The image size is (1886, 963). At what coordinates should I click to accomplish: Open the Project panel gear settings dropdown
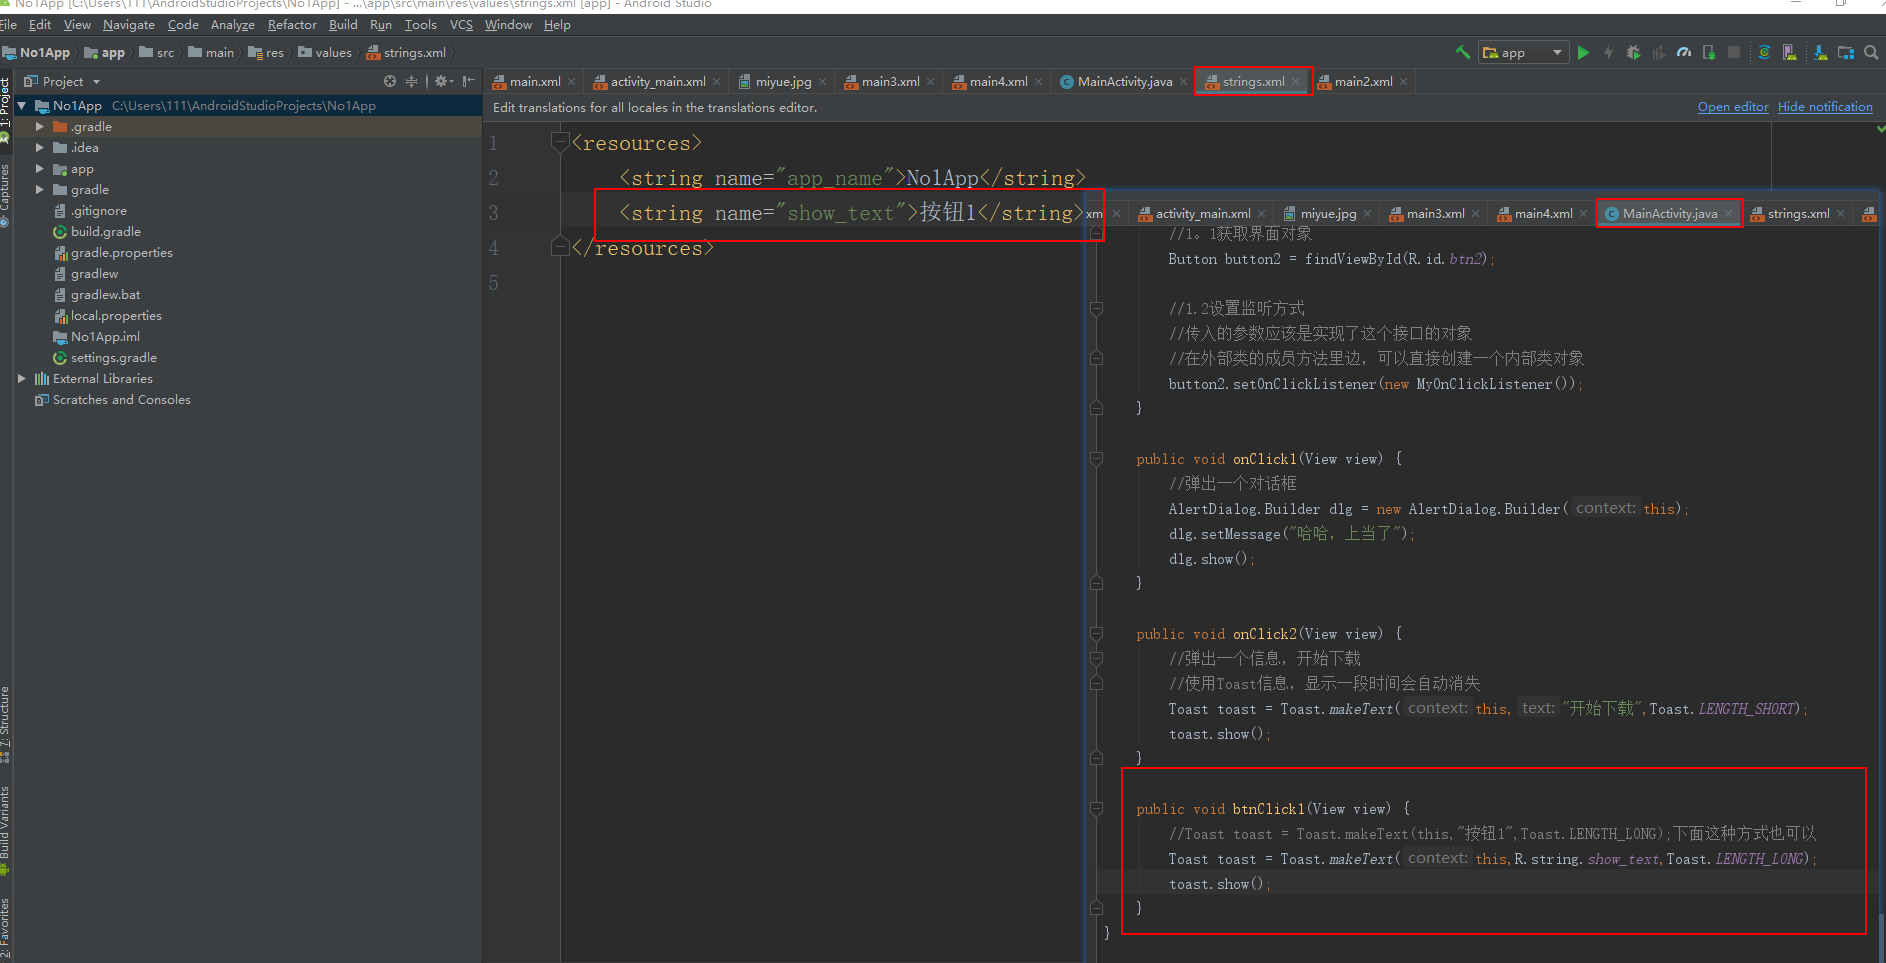tap(444, 81)
